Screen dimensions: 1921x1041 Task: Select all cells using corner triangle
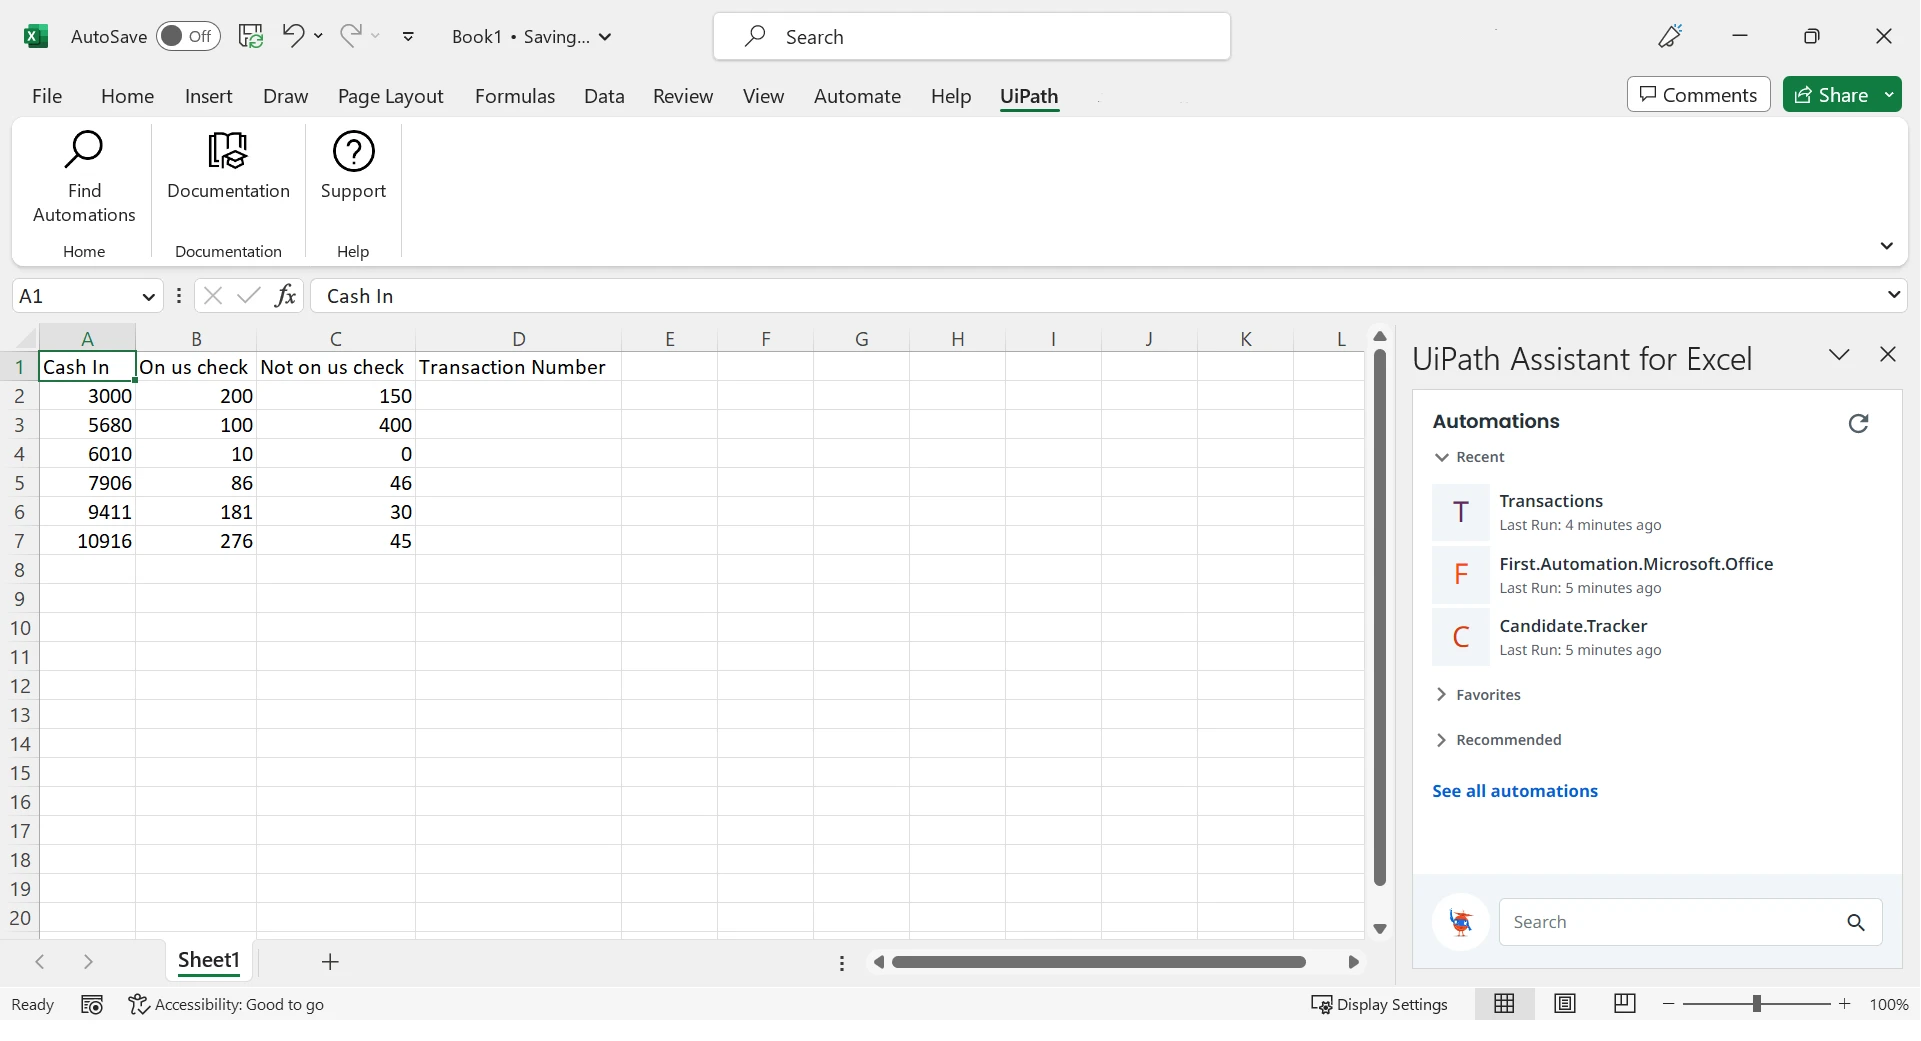(26, 338)
